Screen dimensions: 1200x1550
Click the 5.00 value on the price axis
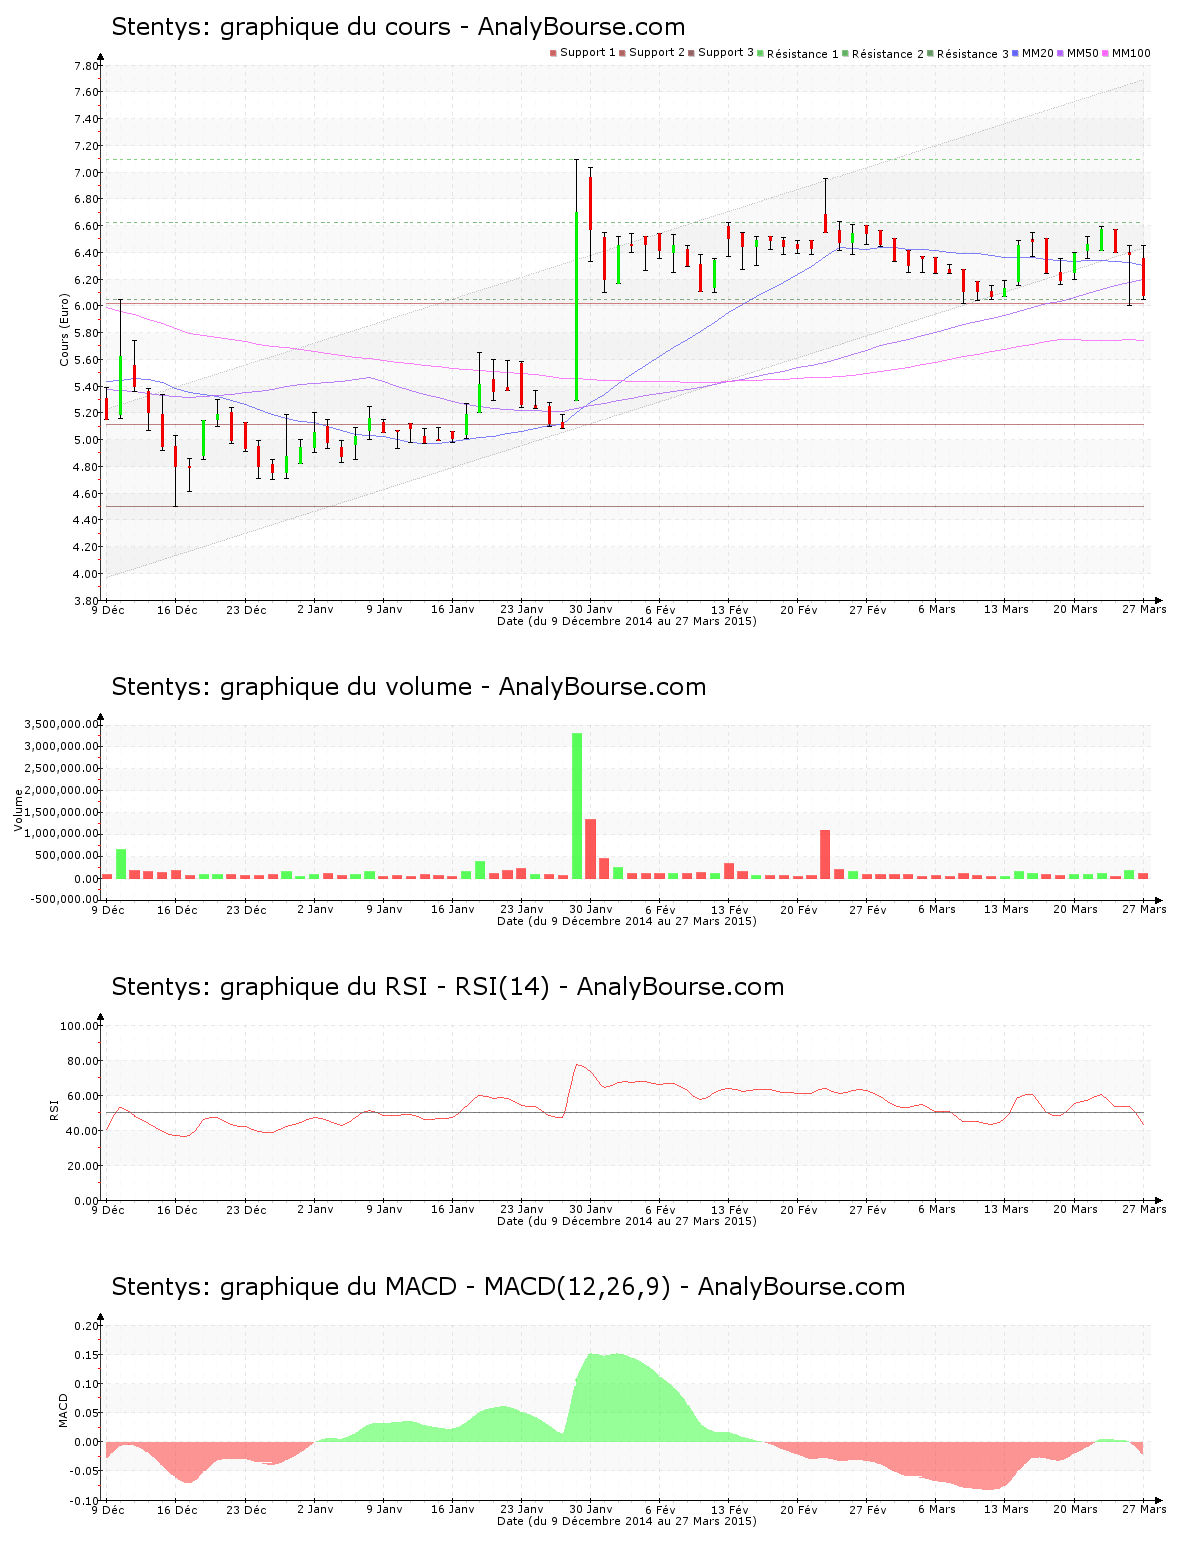click(x=86, y=440)
